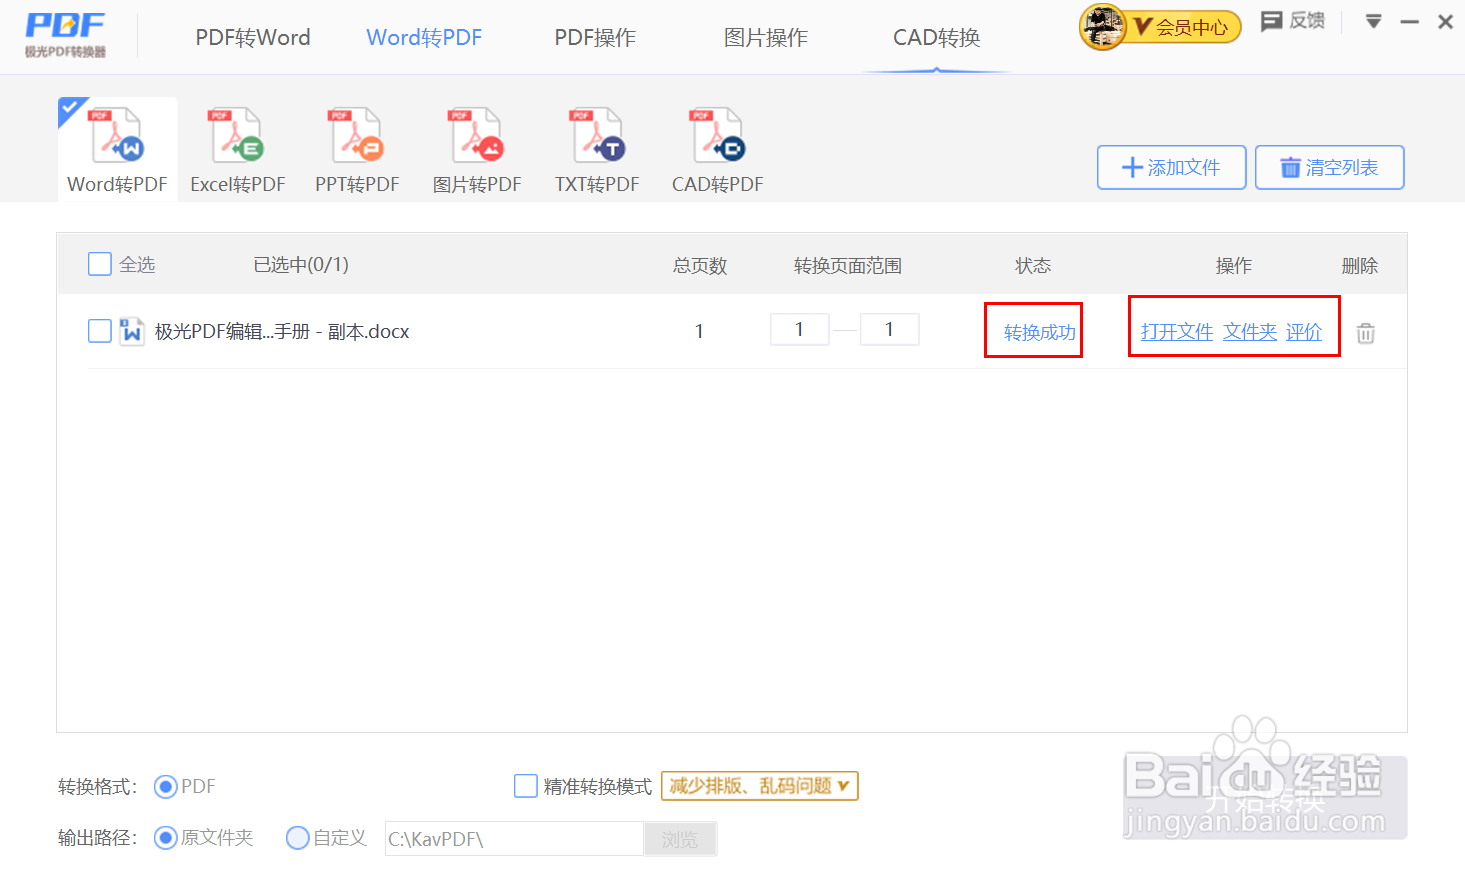Click 状态 column header
The height and width of the screenshot is (872, 1465).
1033,266
